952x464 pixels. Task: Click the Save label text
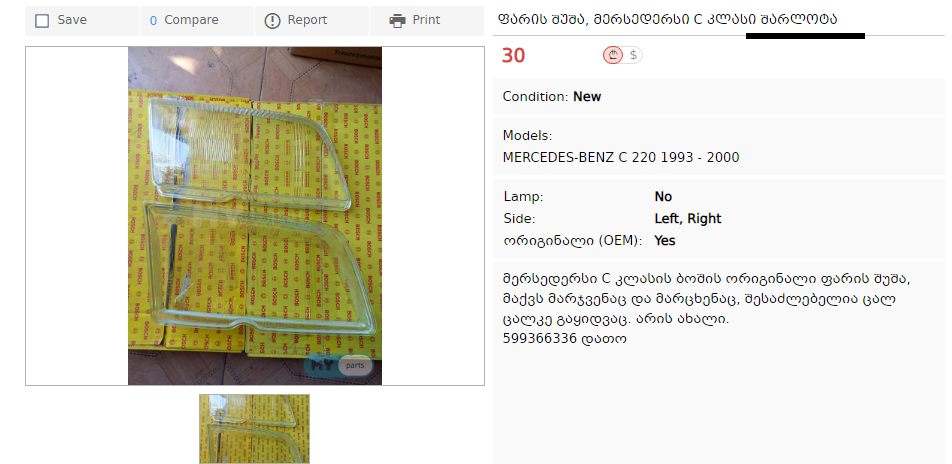(x=72, y=20)
